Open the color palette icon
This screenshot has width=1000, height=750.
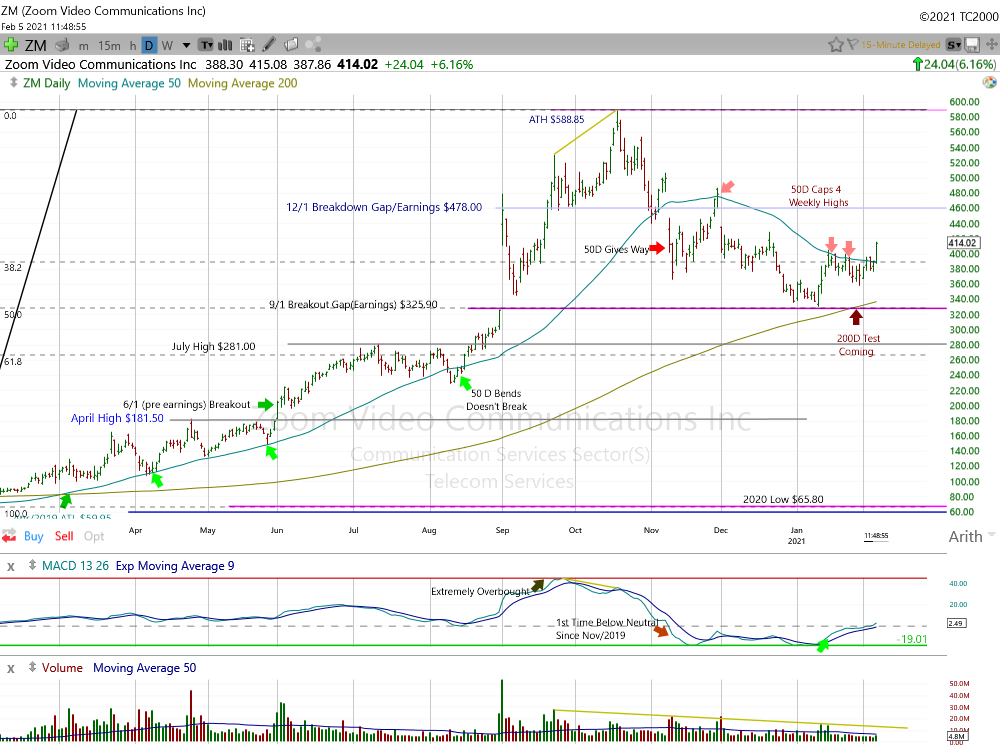coord(989,82)
